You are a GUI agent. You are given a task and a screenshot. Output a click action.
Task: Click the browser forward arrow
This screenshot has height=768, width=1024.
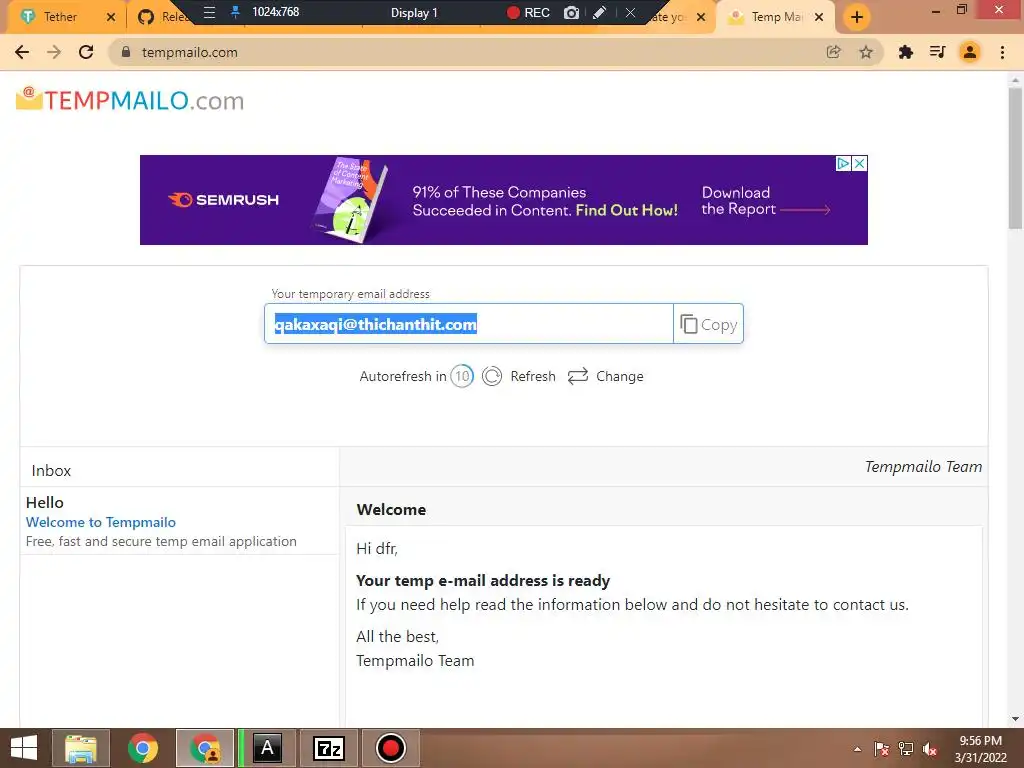tap(54, 52)
